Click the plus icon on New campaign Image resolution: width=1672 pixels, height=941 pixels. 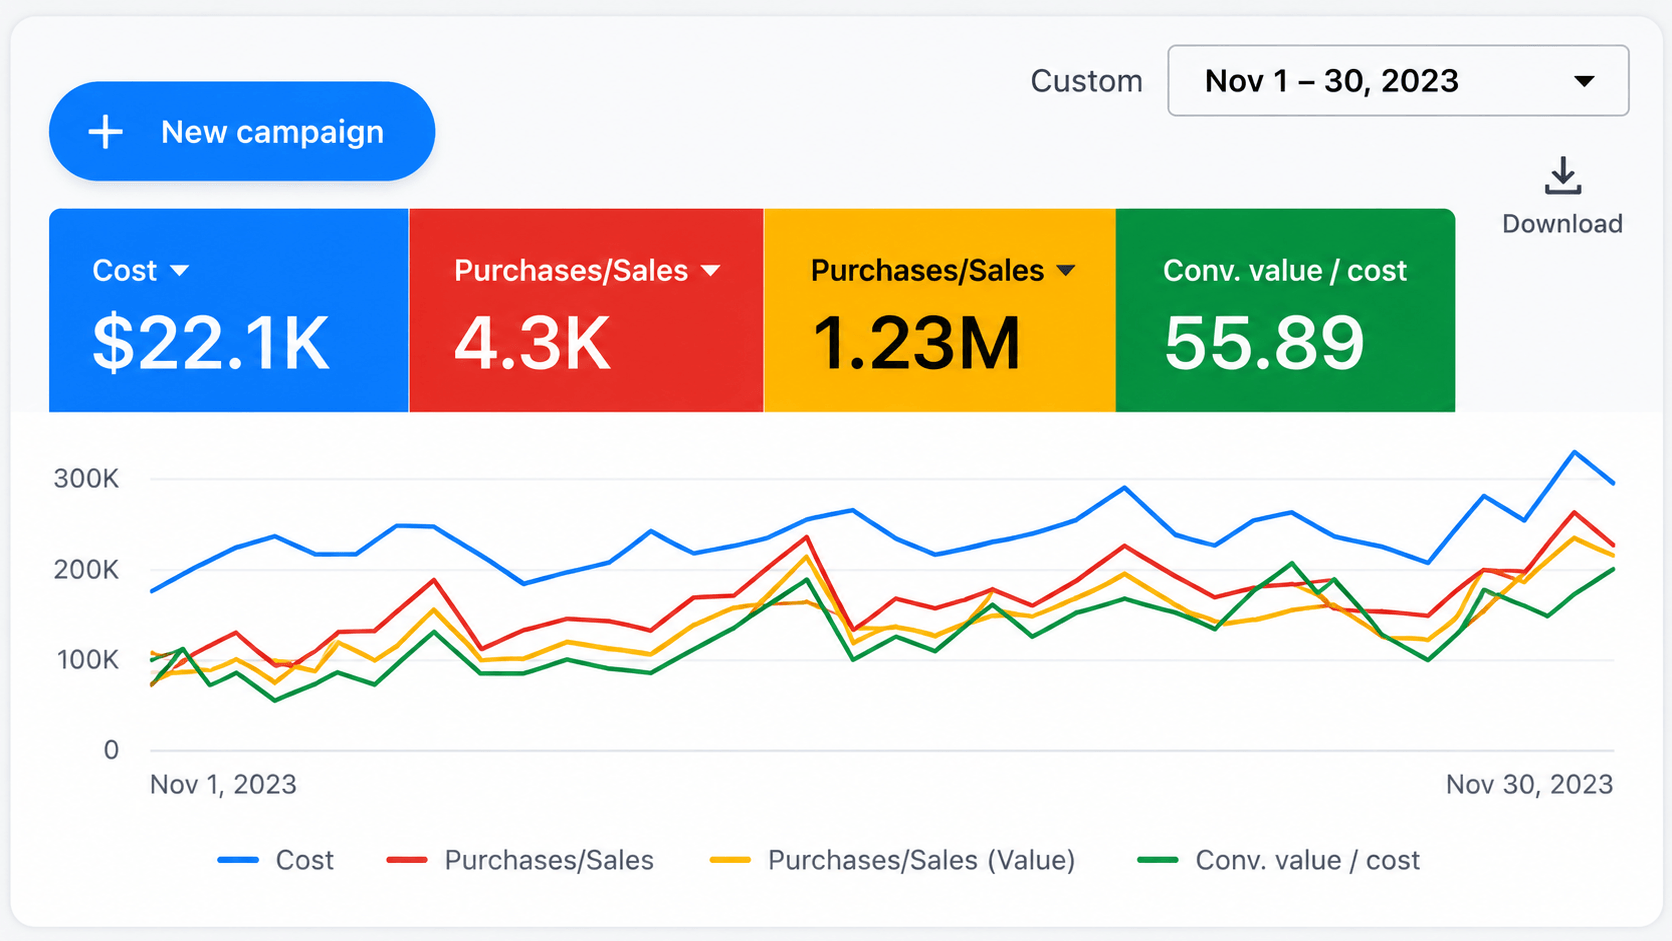(105, 132)
